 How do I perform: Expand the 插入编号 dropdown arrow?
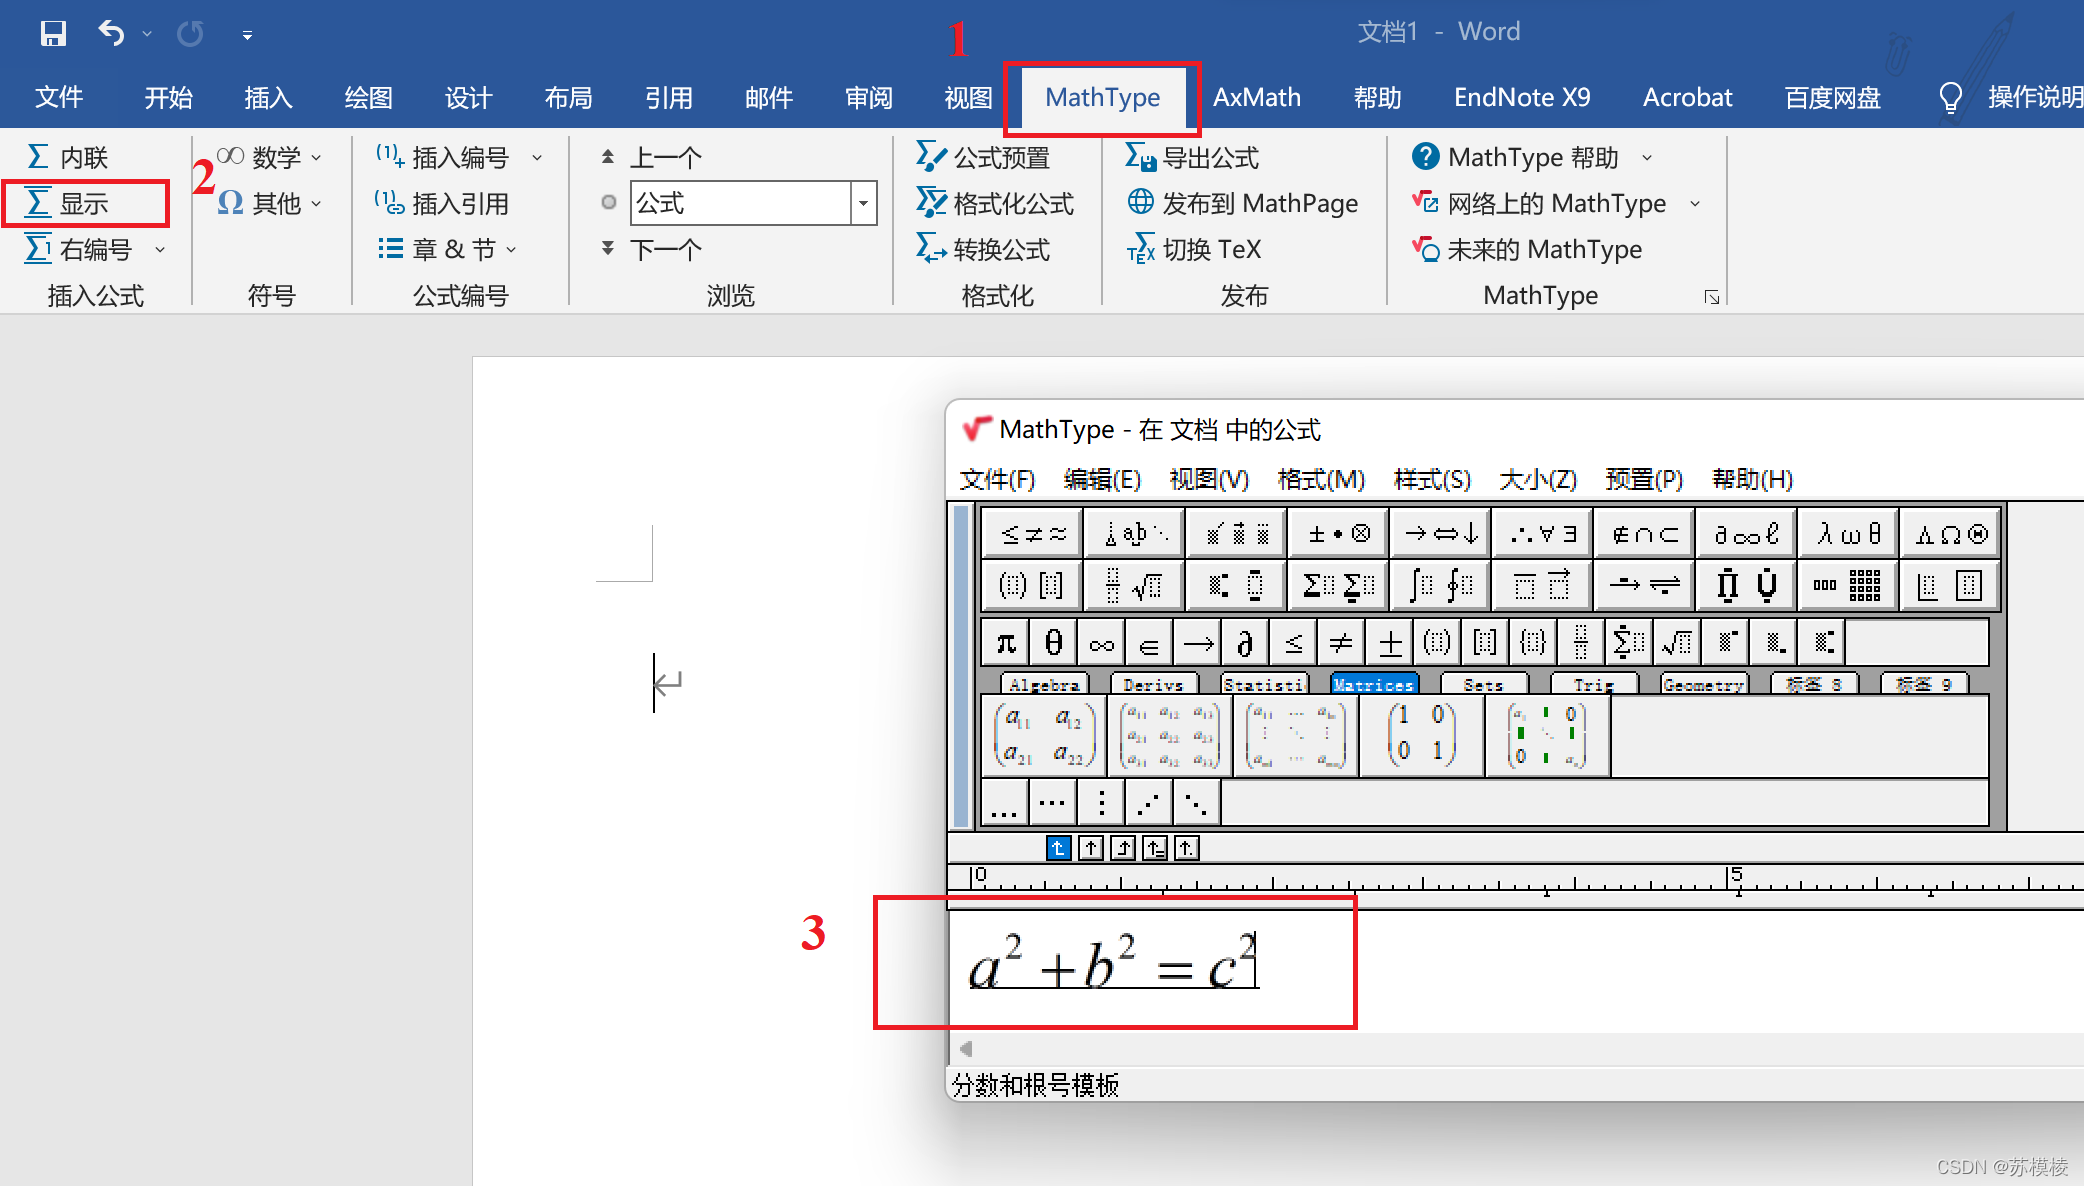tap(537, 157)
